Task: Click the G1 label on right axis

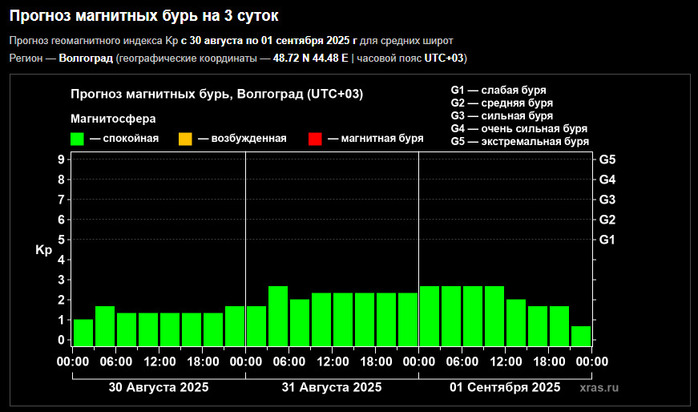Action: coord(606,240)
